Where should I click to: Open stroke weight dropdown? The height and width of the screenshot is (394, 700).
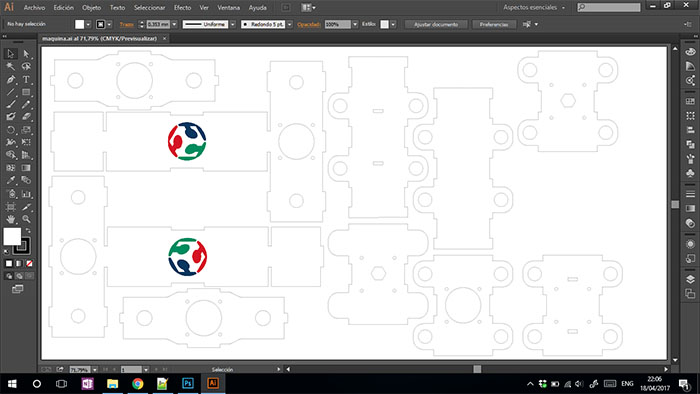(175, 25)
